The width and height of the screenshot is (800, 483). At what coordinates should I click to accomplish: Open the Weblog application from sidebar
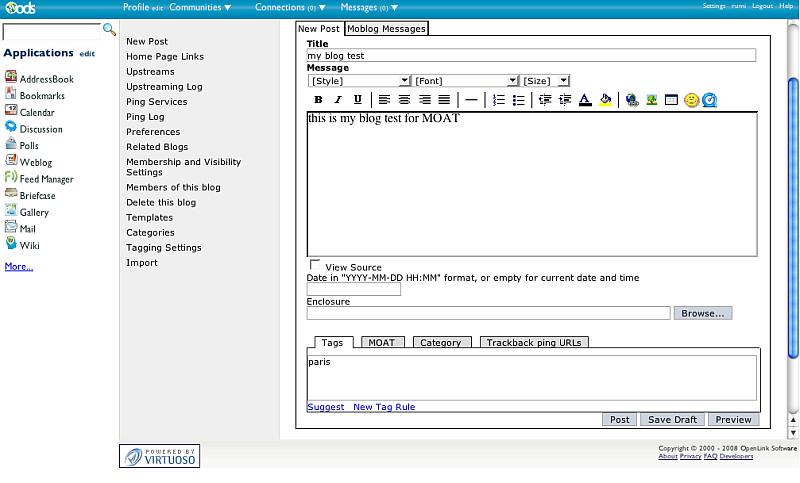[x=35, y=162]
